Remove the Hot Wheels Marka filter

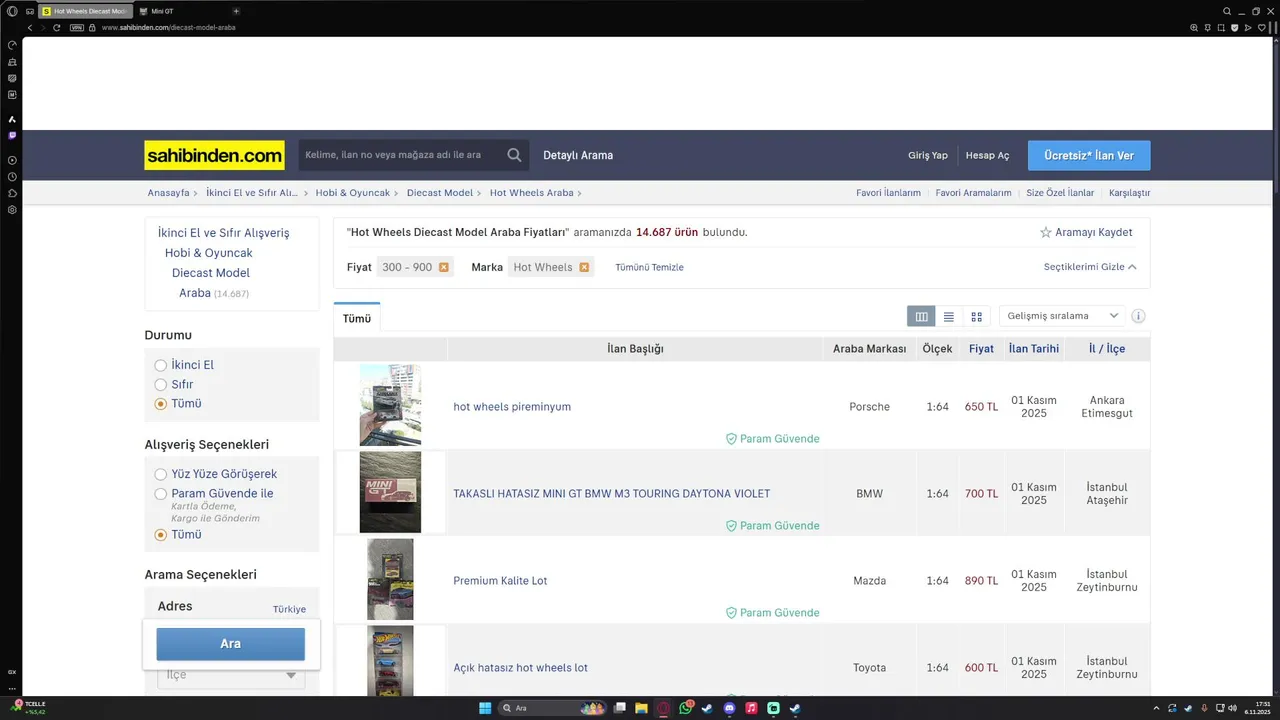(584, 267)
